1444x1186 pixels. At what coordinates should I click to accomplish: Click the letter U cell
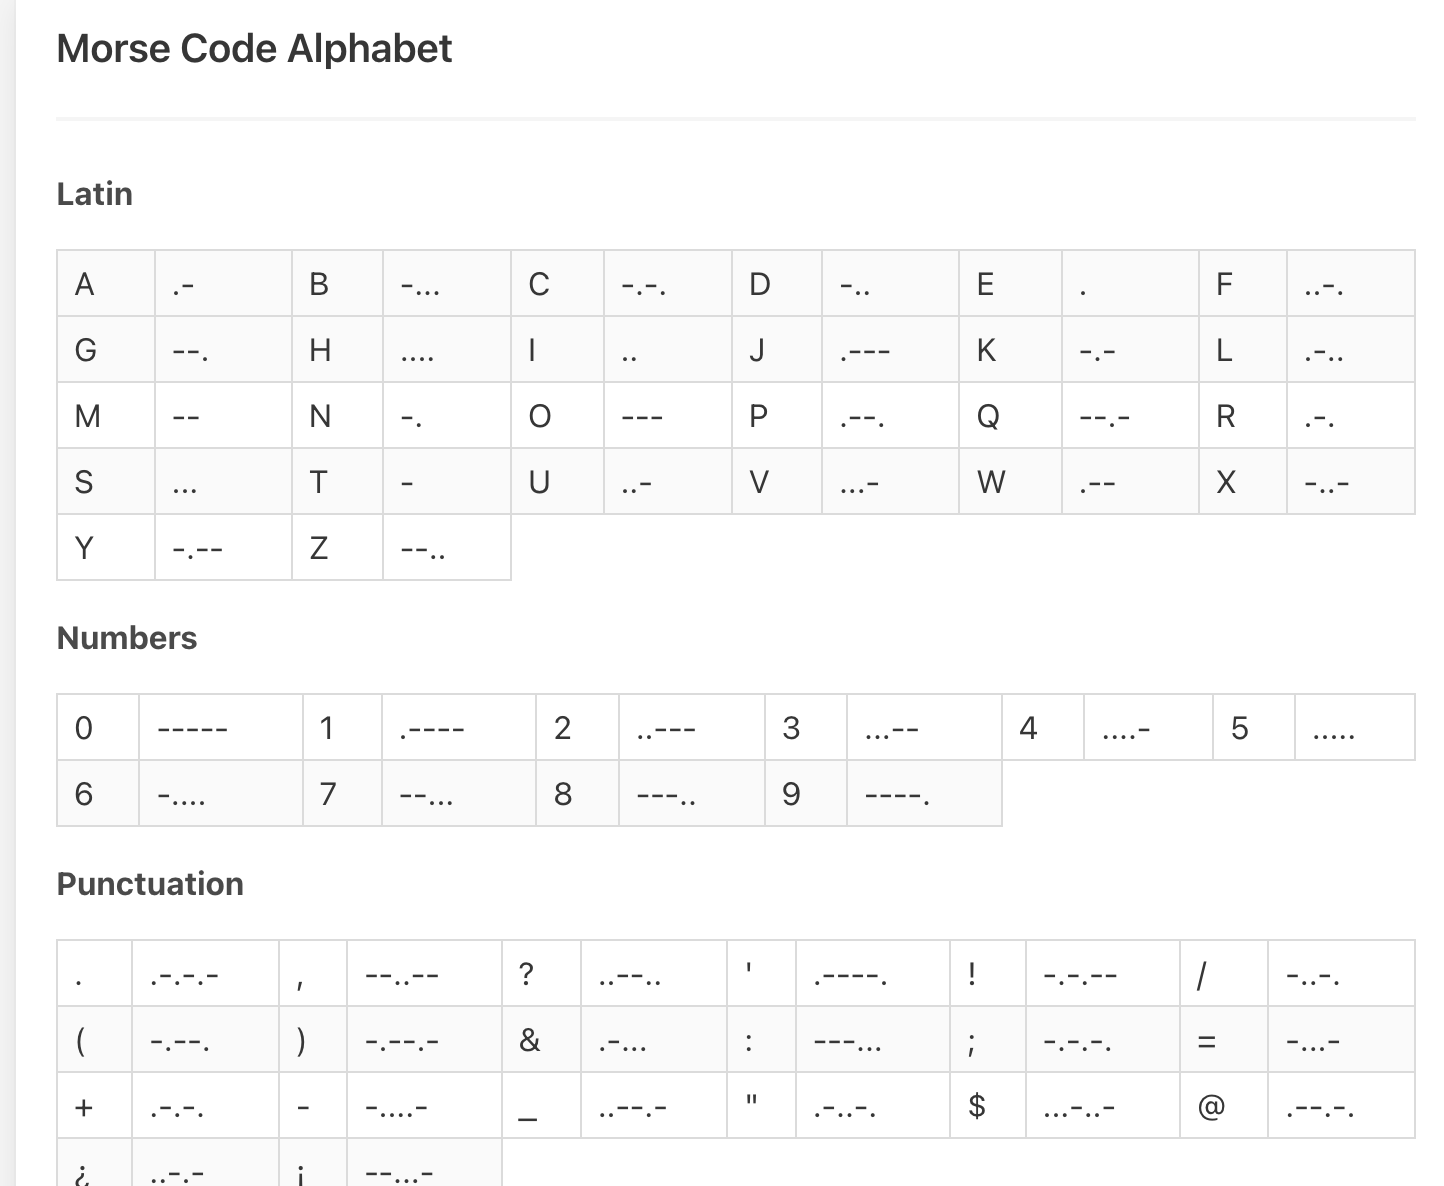click(557, 482)
